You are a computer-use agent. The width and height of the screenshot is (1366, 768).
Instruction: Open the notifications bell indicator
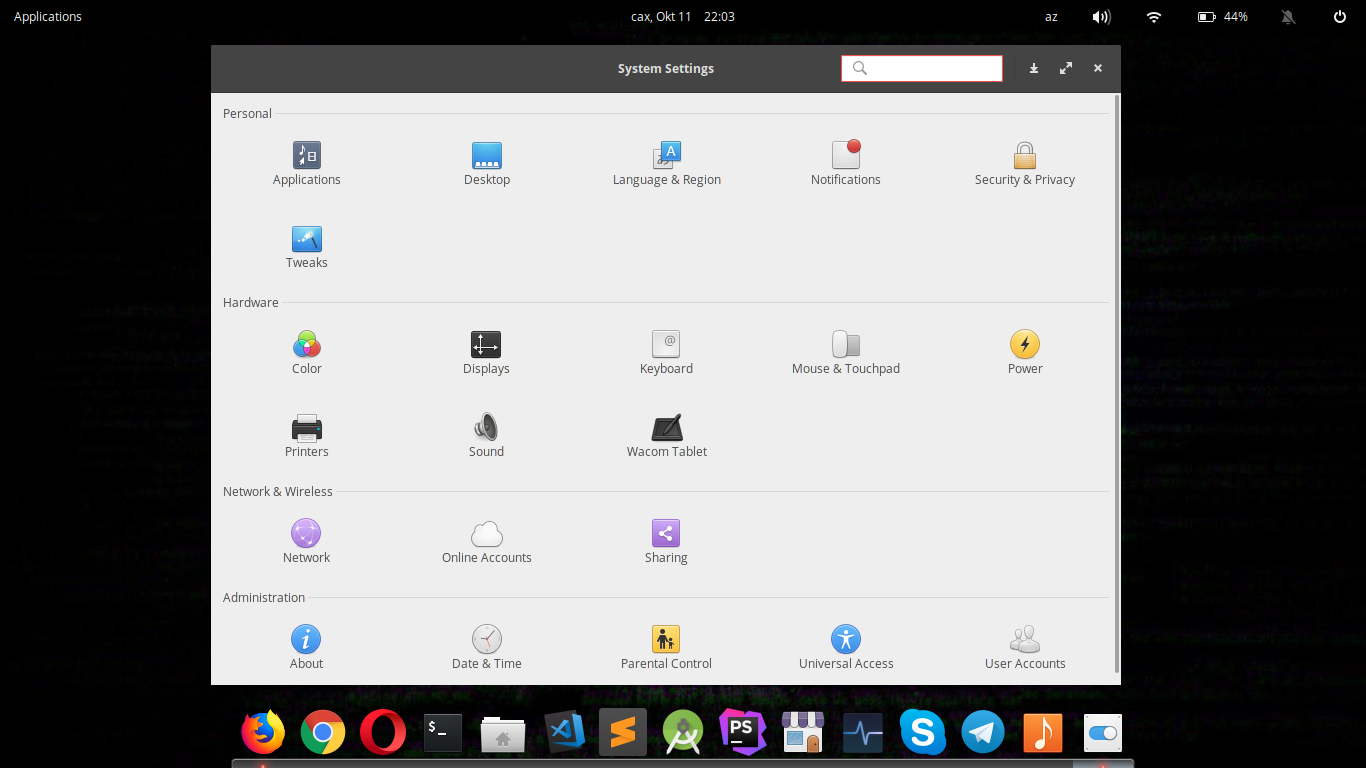click(1289, 16)
